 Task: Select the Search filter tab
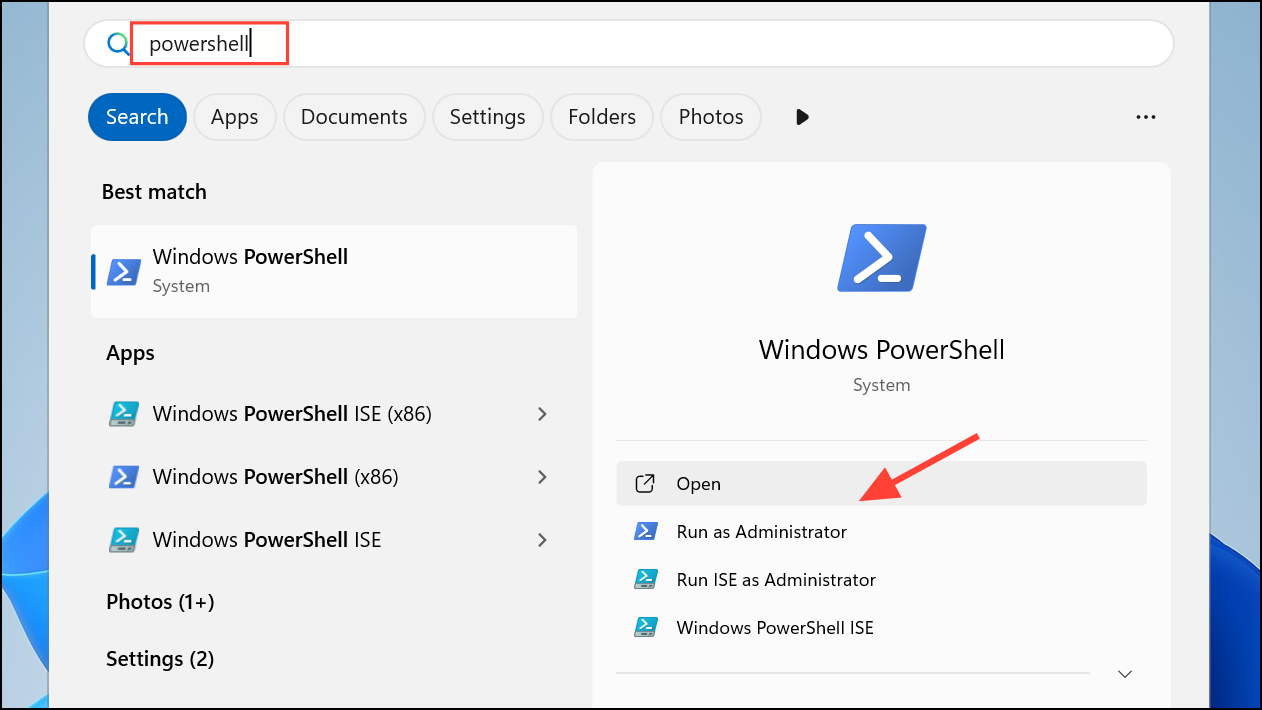pos(137,117)
